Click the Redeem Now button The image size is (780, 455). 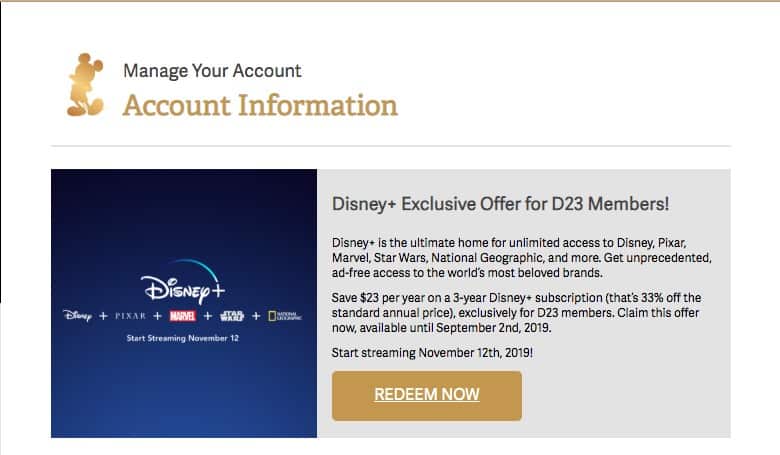click(x=427, y=396)
